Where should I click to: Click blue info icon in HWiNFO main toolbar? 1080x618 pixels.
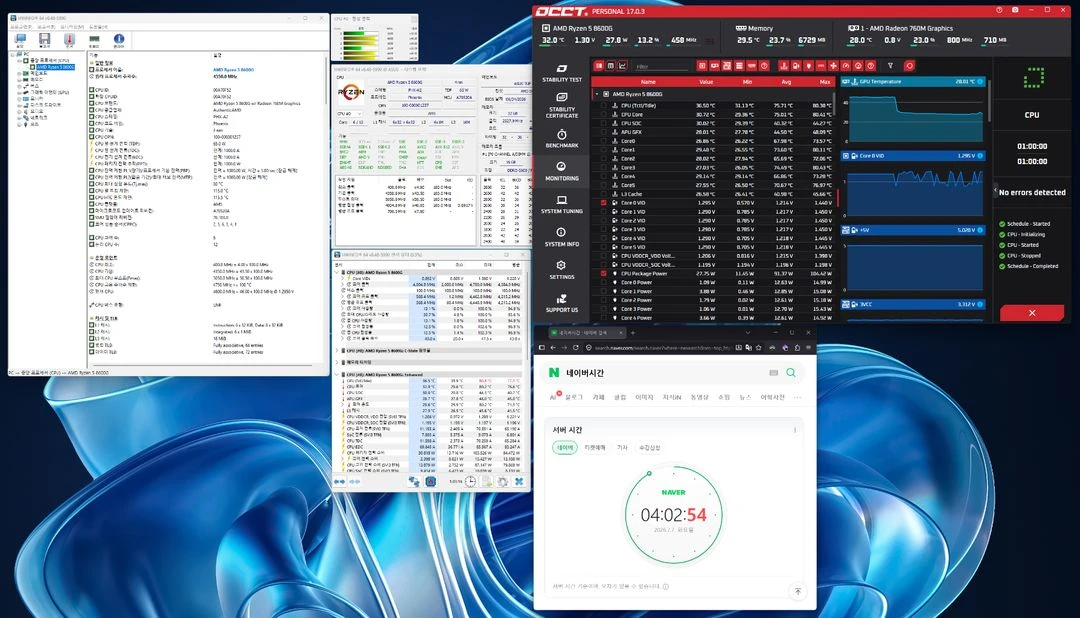coord(118,39)
